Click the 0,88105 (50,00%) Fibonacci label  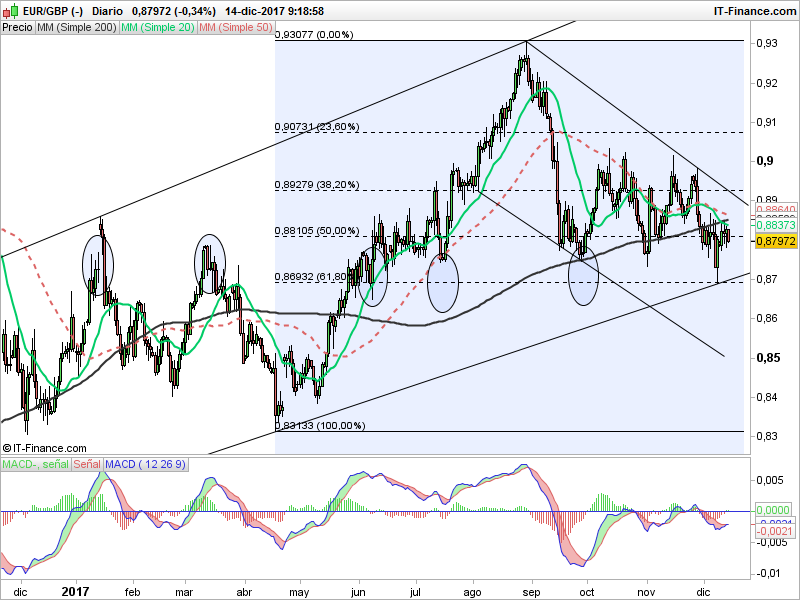pos(317,231)
